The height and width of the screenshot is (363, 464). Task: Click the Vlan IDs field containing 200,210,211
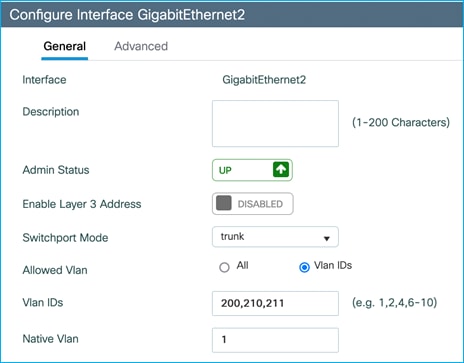coord(275,303)
